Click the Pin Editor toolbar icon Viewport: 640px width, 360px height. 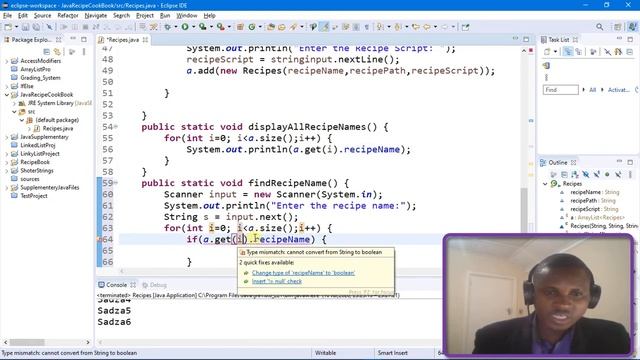465,27
